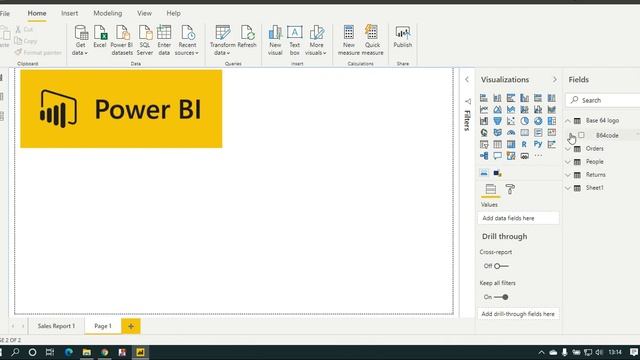Open Get more visuals ellipsis
640x360 pixels.
point(538,156)
